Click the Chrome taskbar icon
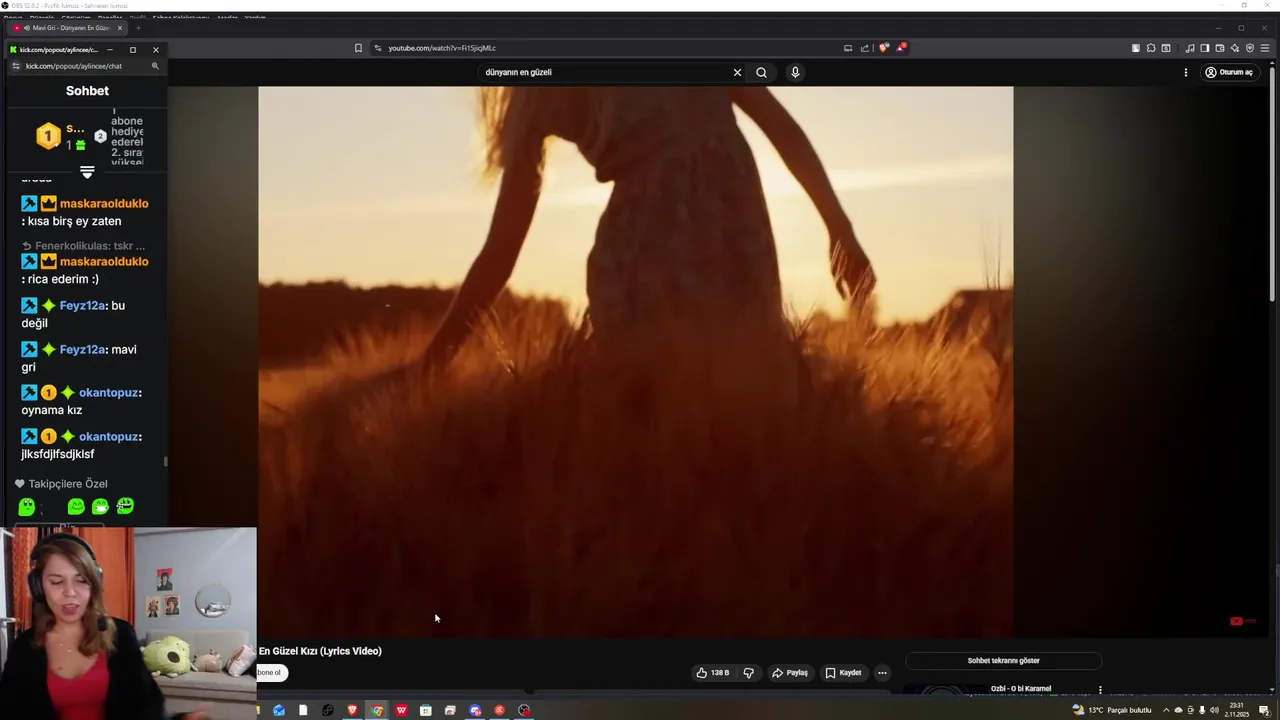This screenshot has height=720, width=1280. [377, 710]
